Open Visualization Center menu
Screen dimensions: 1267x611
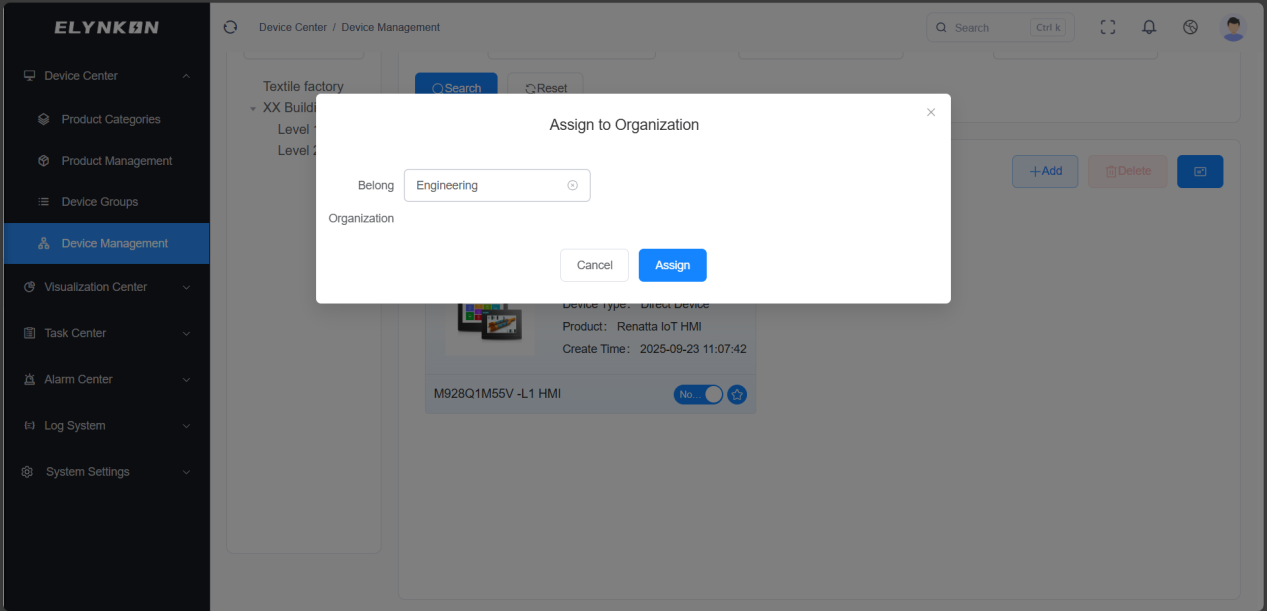(x=105, y=287)
